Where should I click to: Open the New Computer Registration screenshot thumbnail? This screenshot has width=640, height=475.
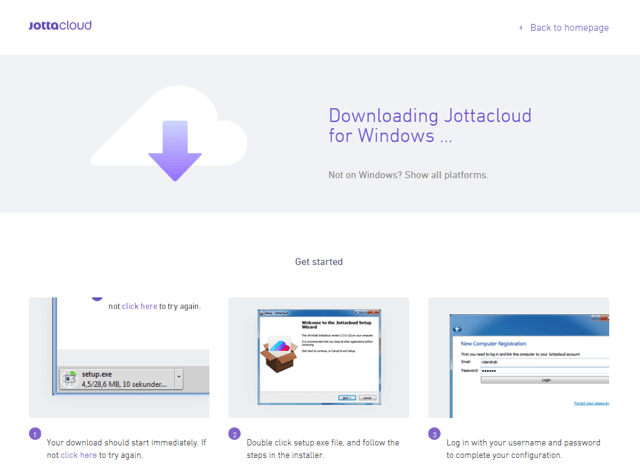click(518, 357)
